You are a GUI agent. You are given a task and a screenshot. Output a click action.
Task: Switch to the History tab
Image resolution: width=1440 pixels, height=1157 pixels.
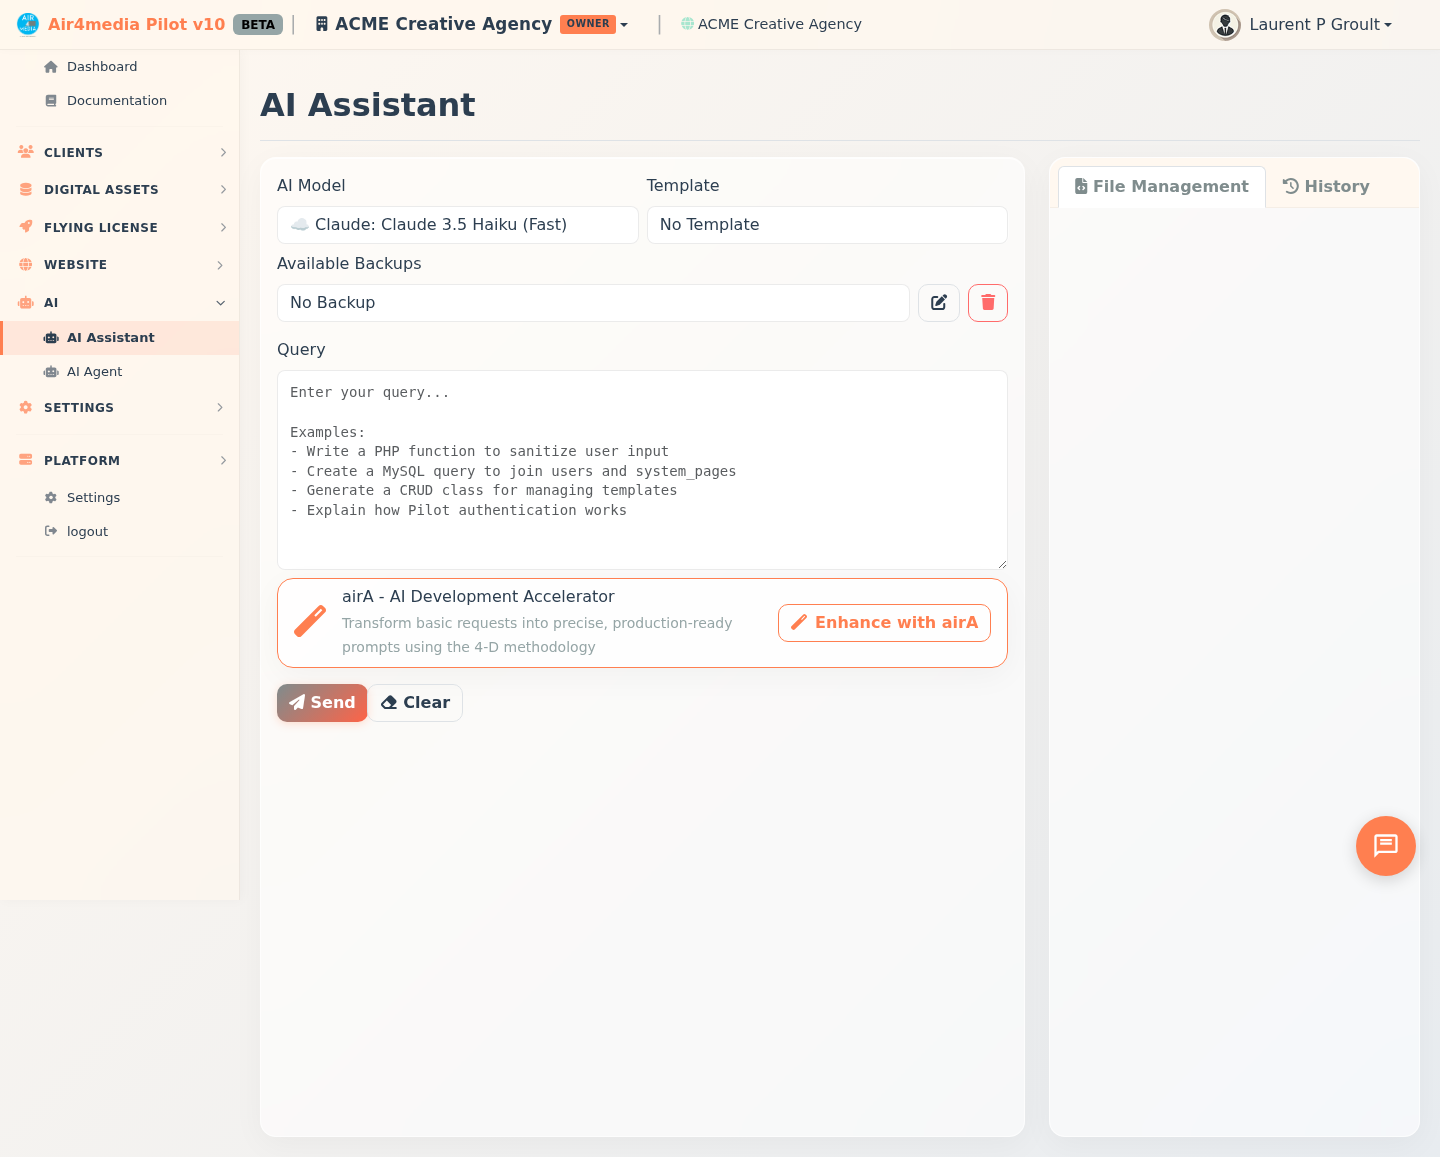point(1326,186)
